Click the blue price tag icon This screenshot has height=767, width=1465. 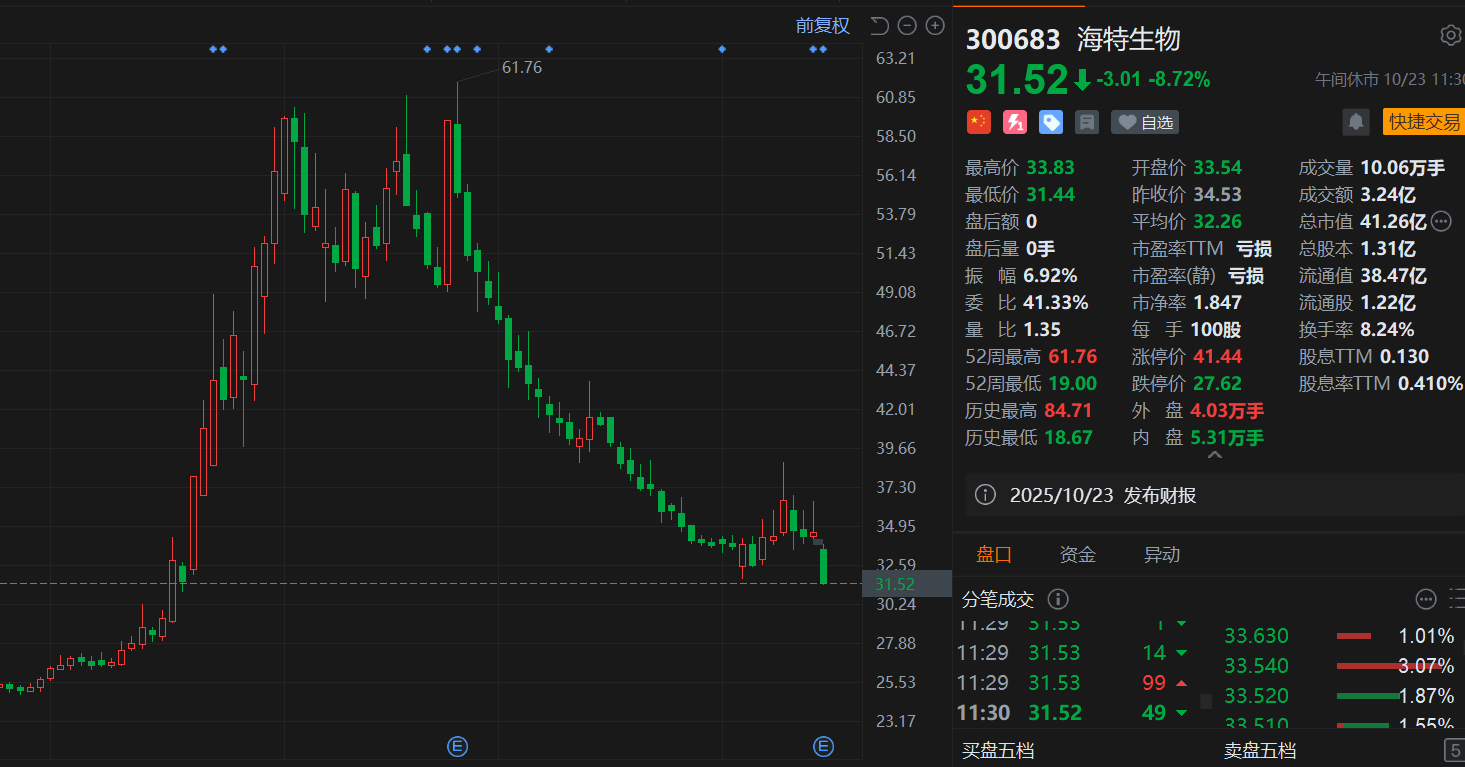click(x=1050, y=122)
